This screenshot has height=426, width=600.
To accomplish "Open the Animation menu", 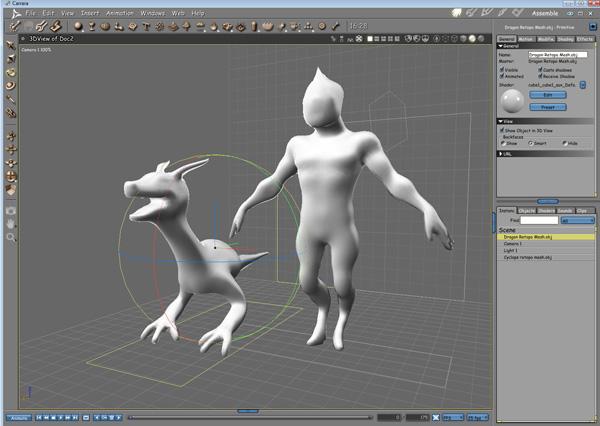I will click(120, 13).
